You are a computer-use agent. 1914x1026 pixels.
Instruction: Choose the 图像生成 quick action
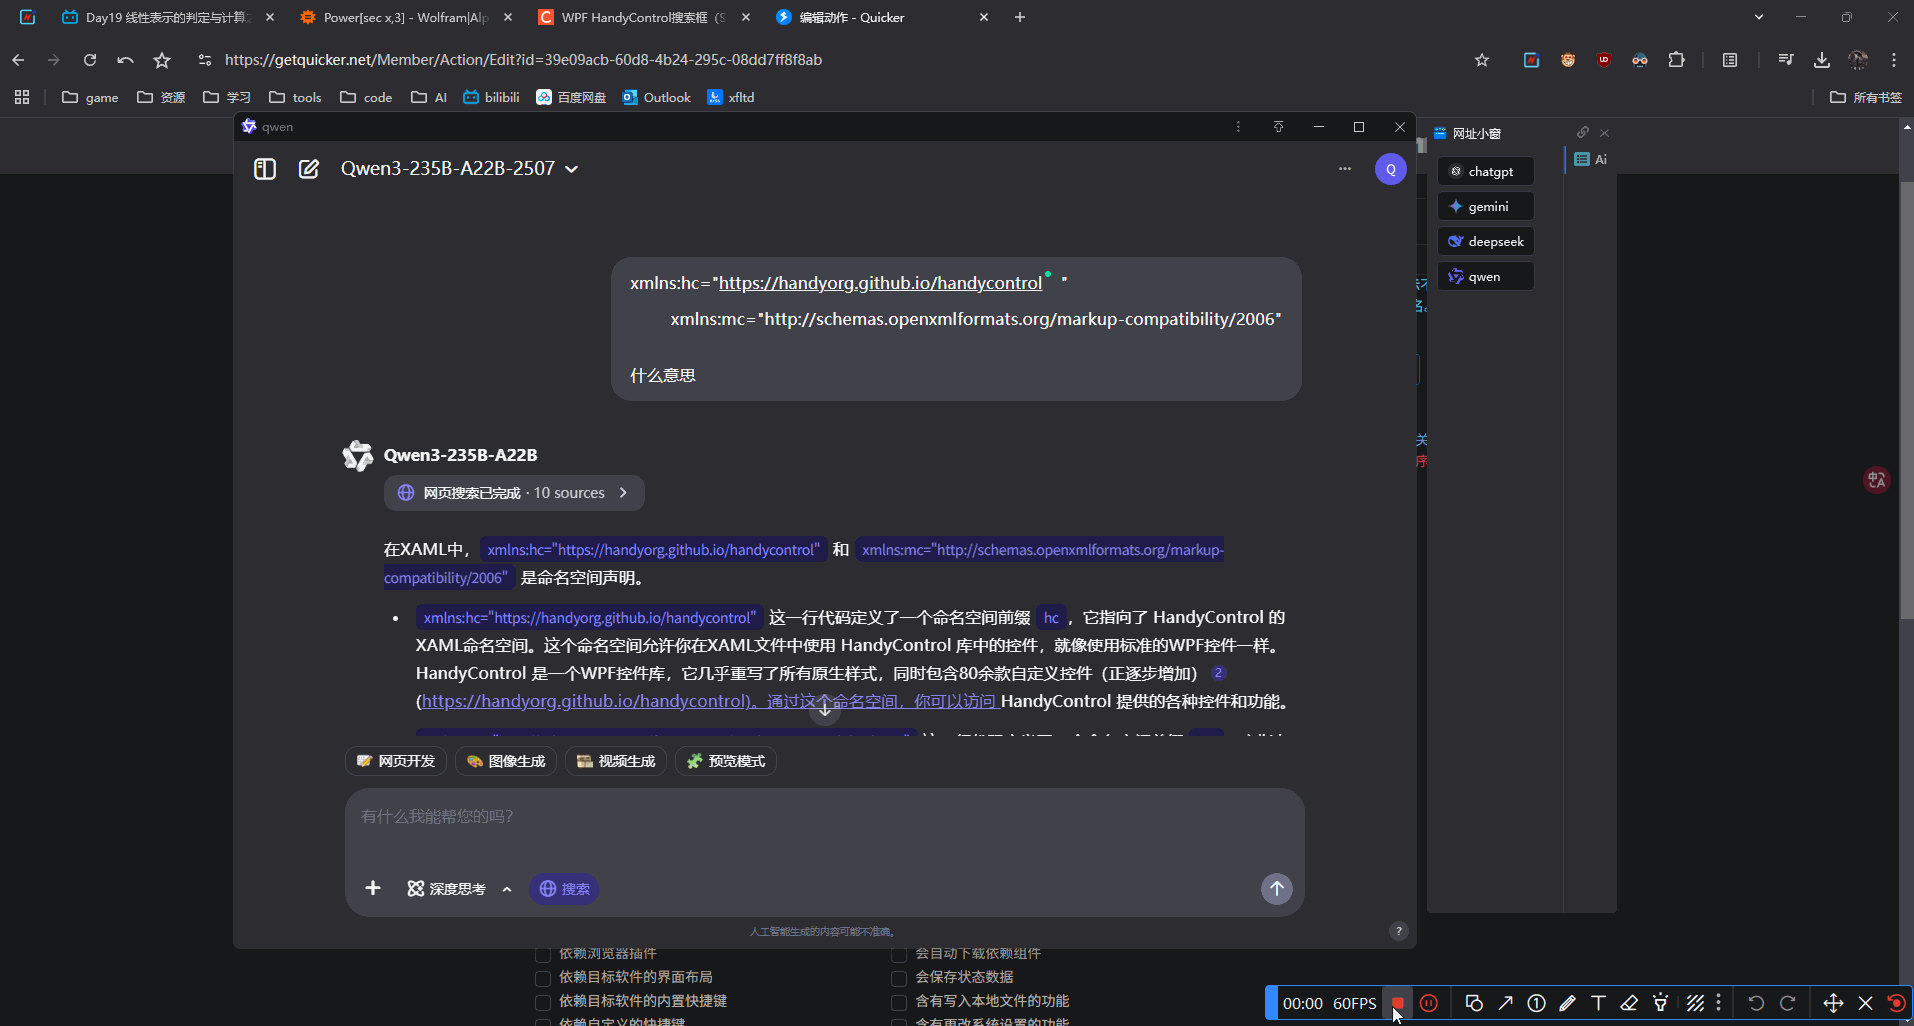[x=506, y=761]
